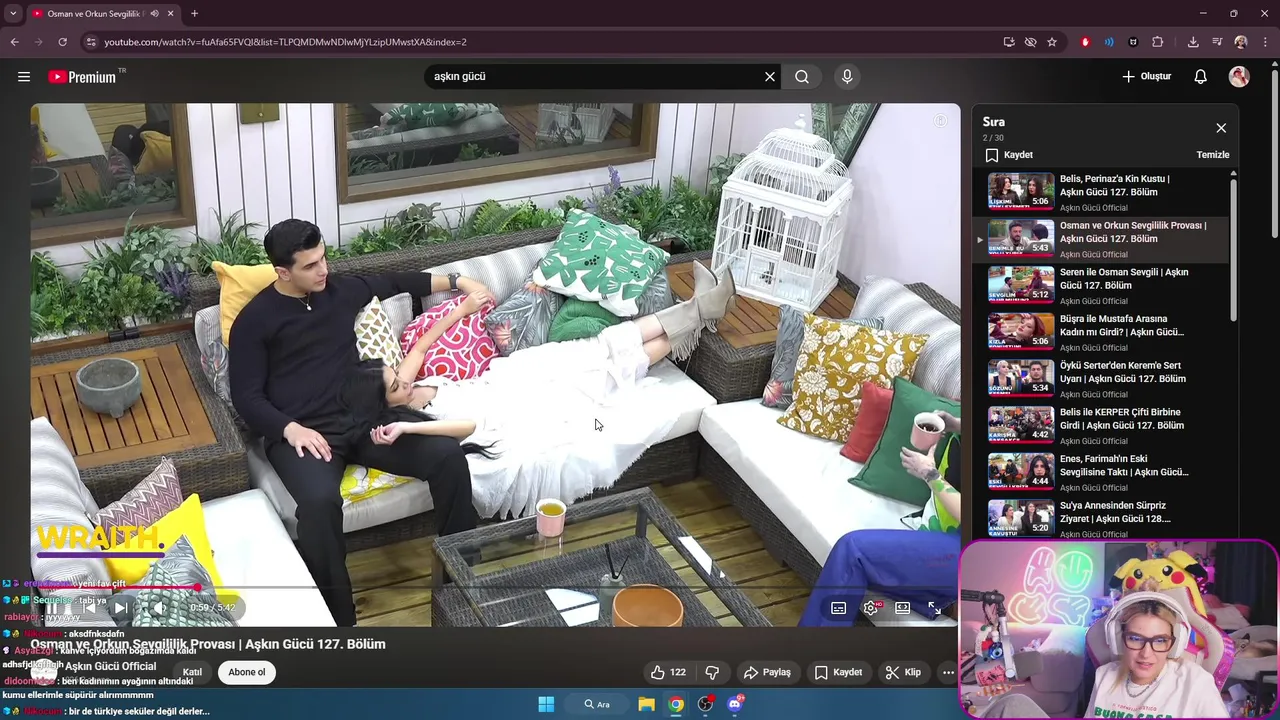This screenshot has height=720, width=1280.
Task: Subscribe with Abone ol button
Action: pyautogui.click(x=247, y=672)
